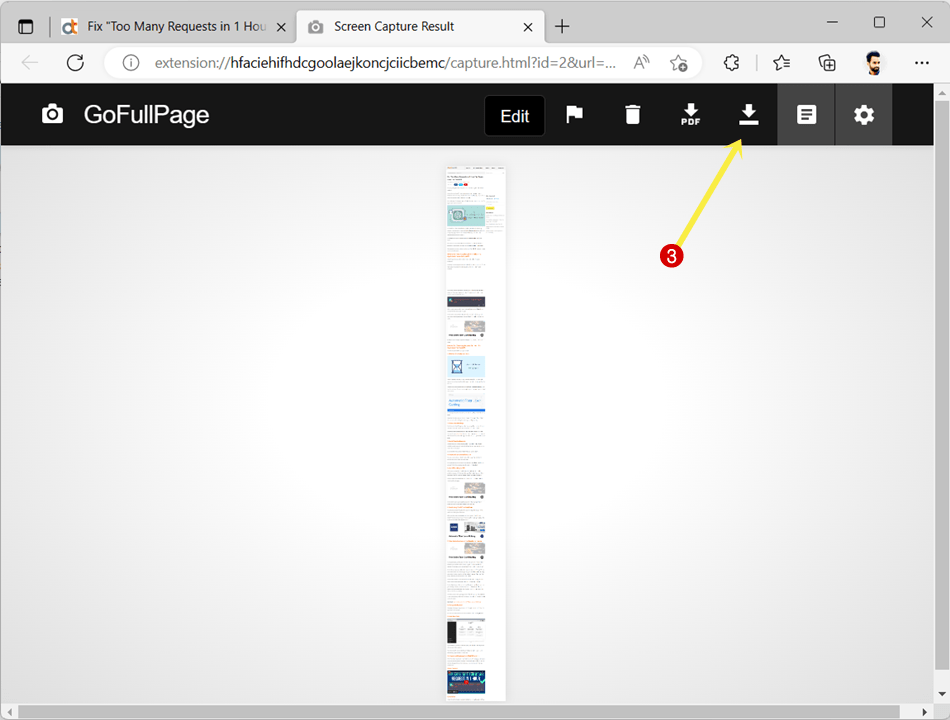Delete the captured screenshot
Image resolution: width=950 pixels, height=720 pixels.
pos(632,114)
